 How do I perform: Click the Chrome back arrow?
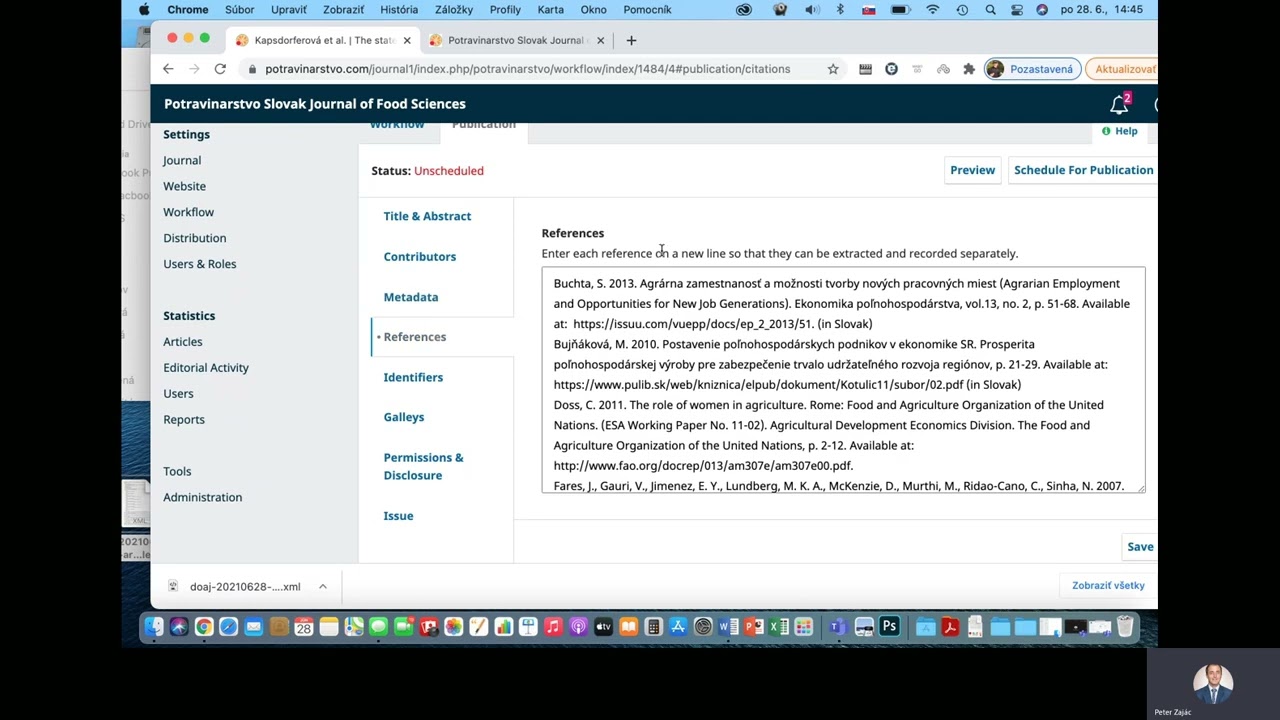[168, 69]
